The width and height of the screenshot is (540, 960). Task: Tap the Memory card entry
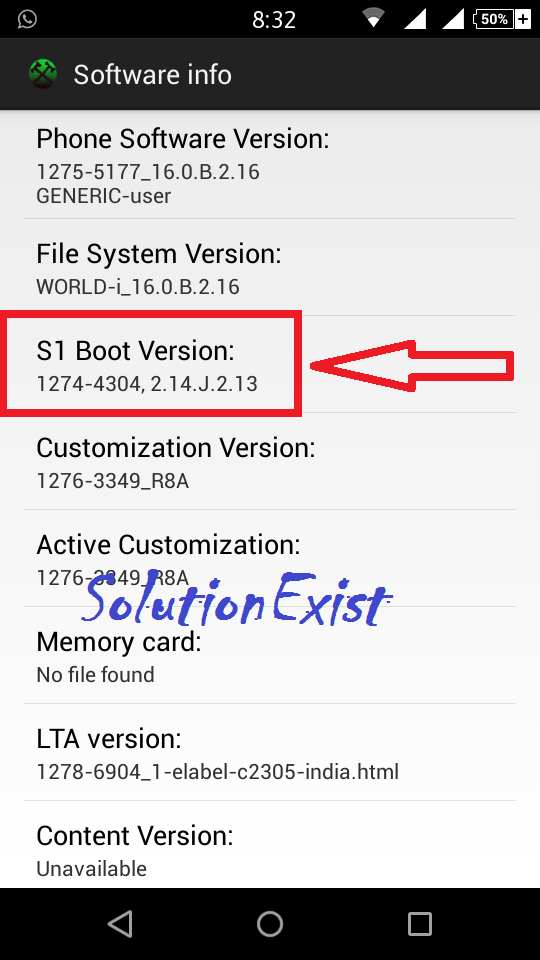[x=270, y=655]
